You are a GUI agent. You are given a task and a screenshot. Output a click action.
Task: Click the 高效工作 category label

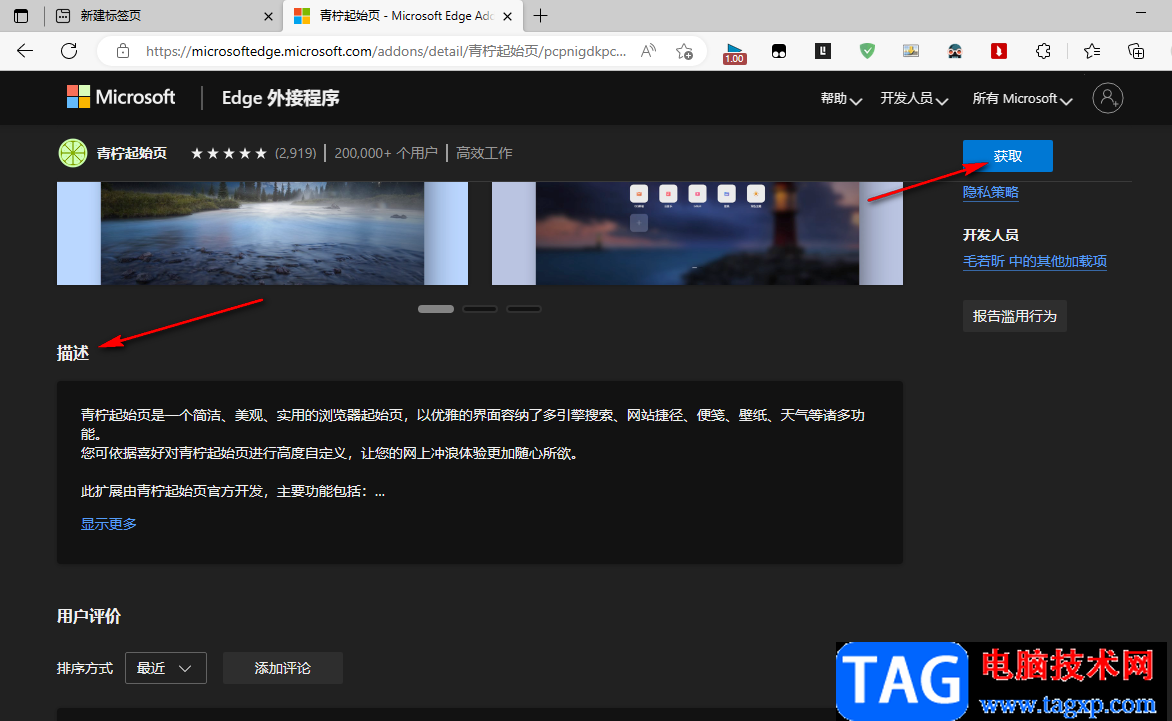484,153
